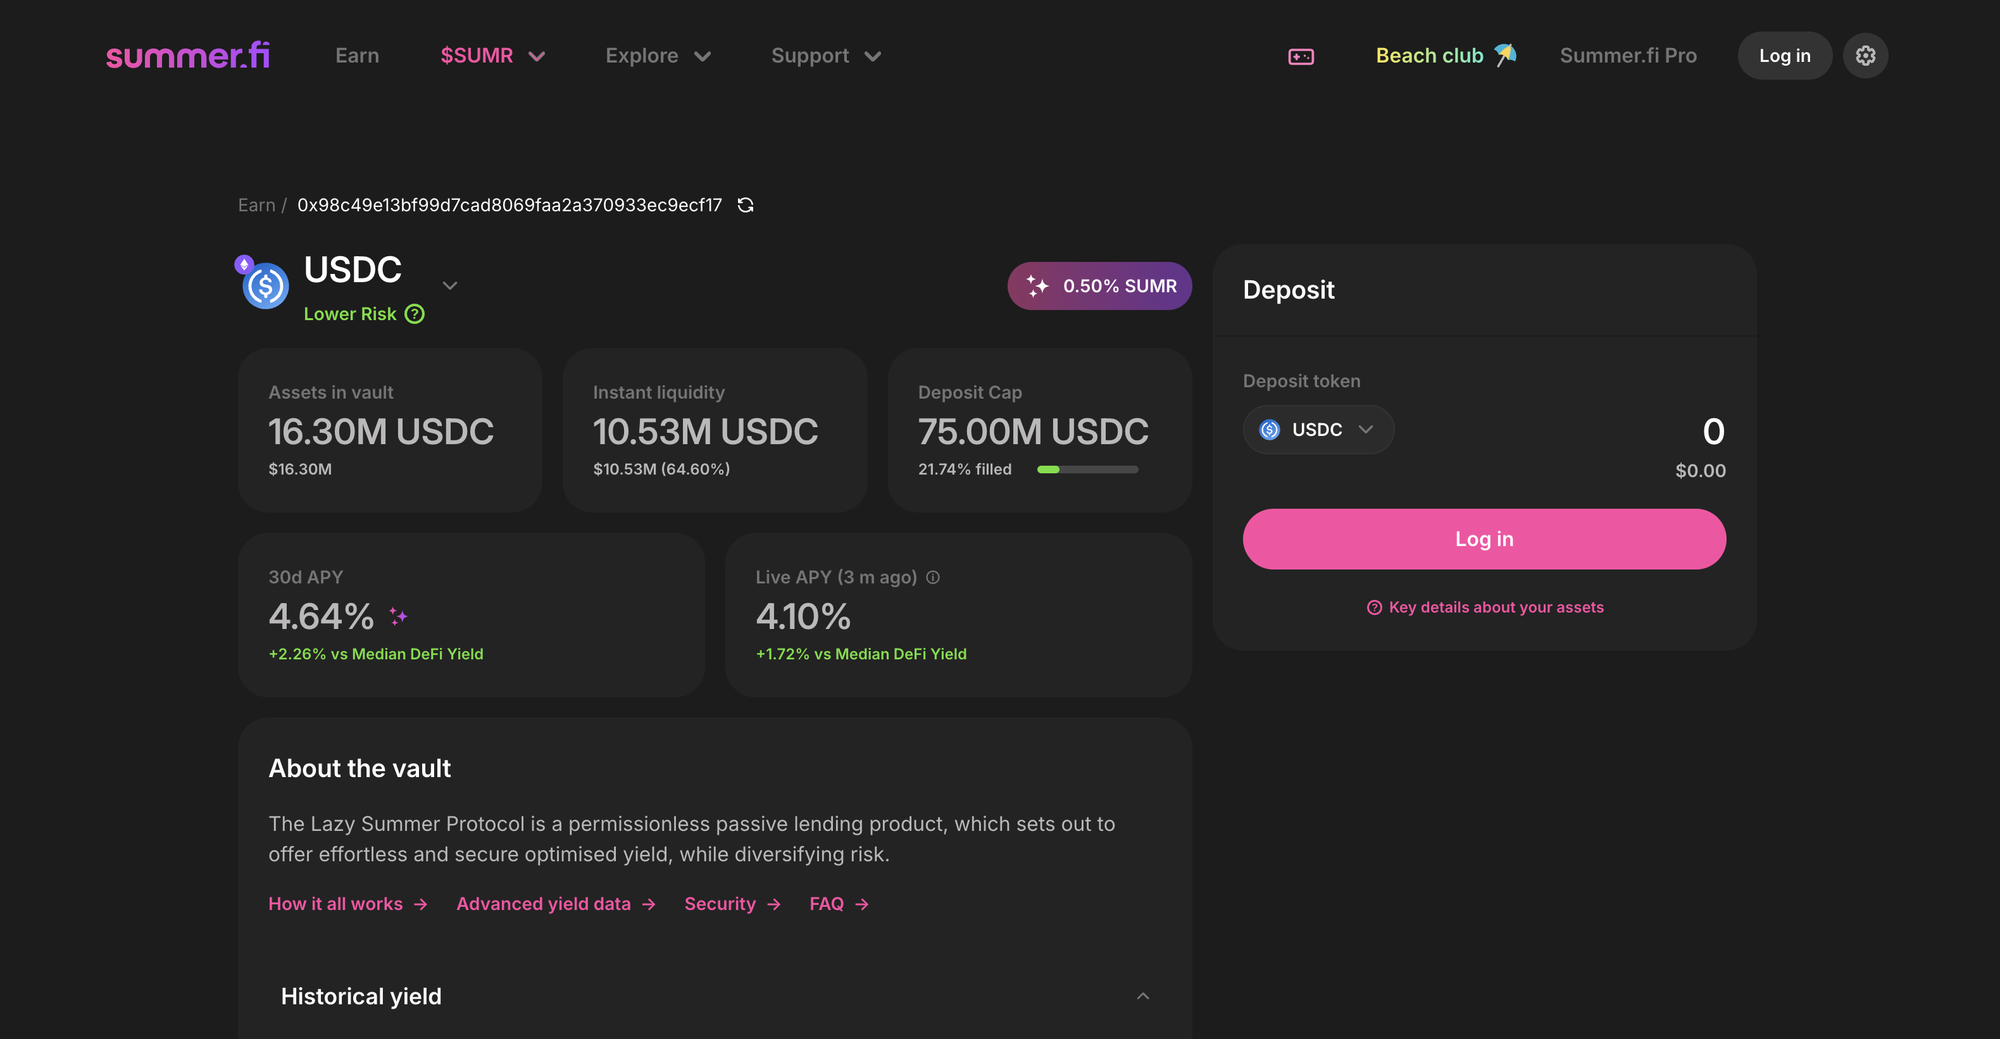The width and height of the screenshot is (2000, 1039).
Task: Click the 4.10% Live APY value
Action: pyautogui.click(x=803, y=617)
